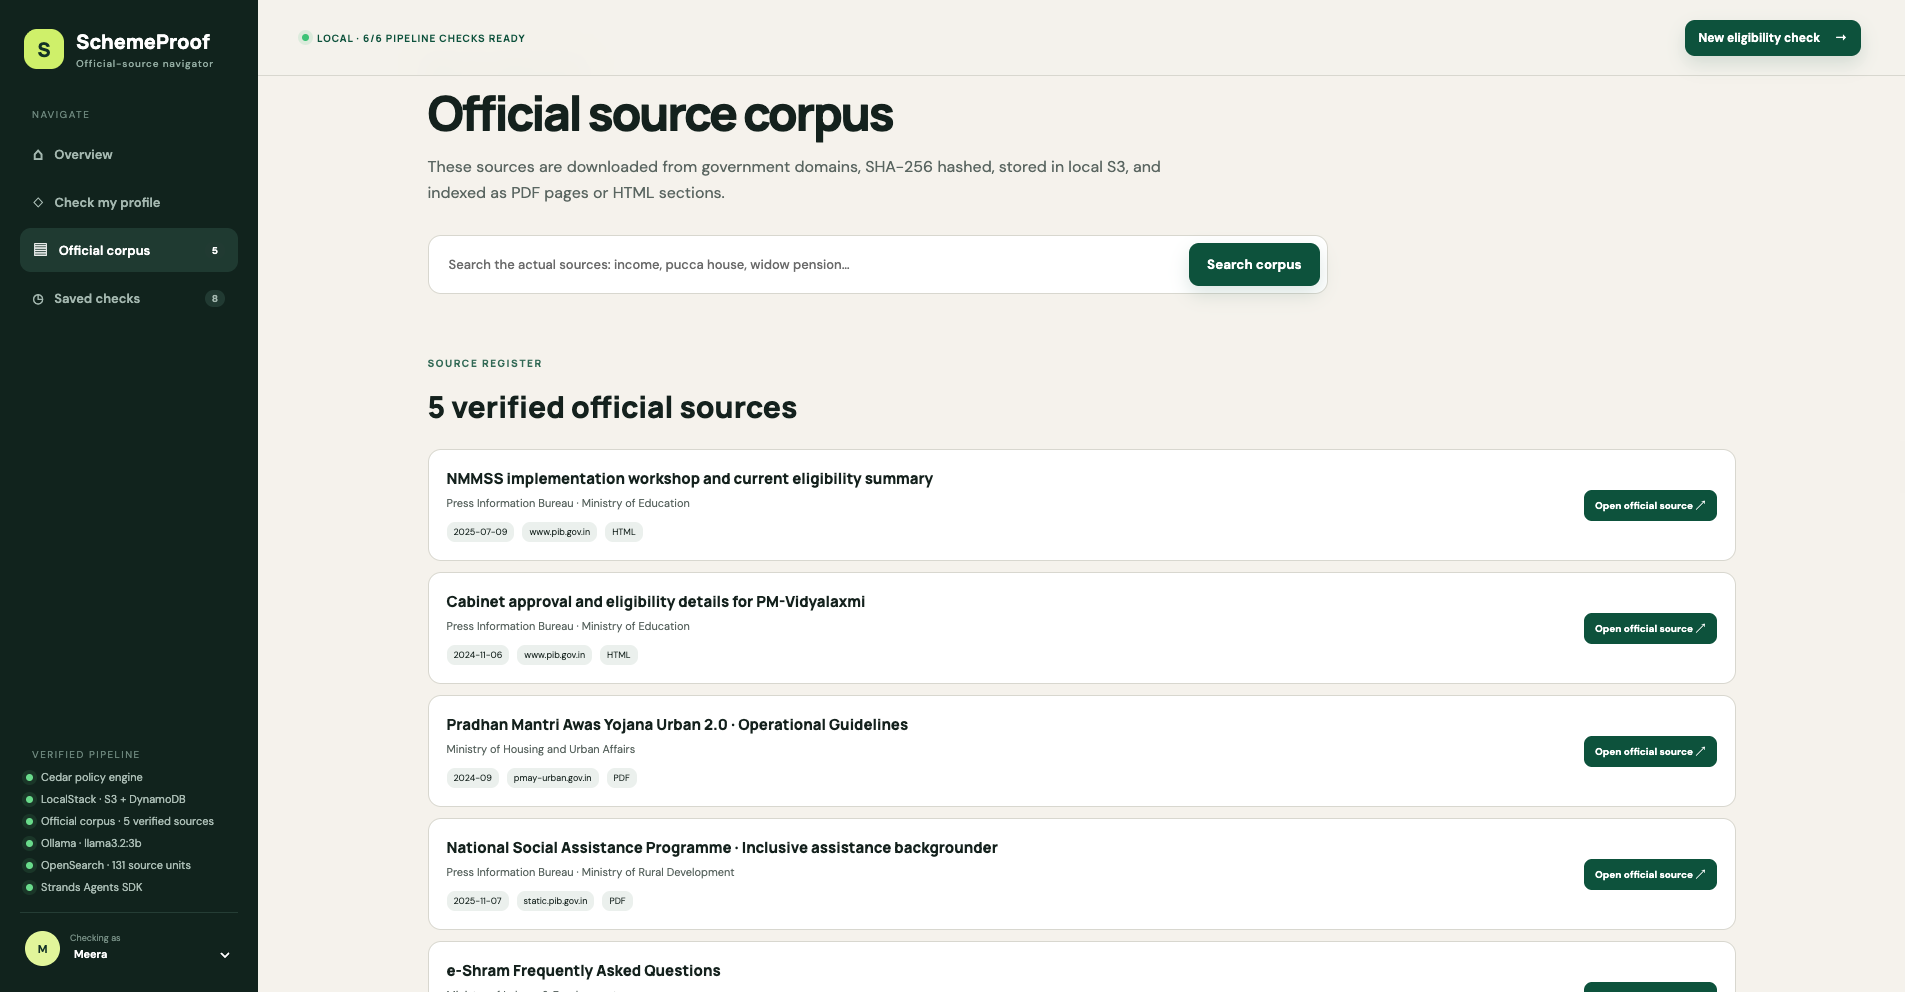This screenshot has width=1905, height=992.
Task: Open the Overview page
Action: pyautogui.click(x=129, y=155)
